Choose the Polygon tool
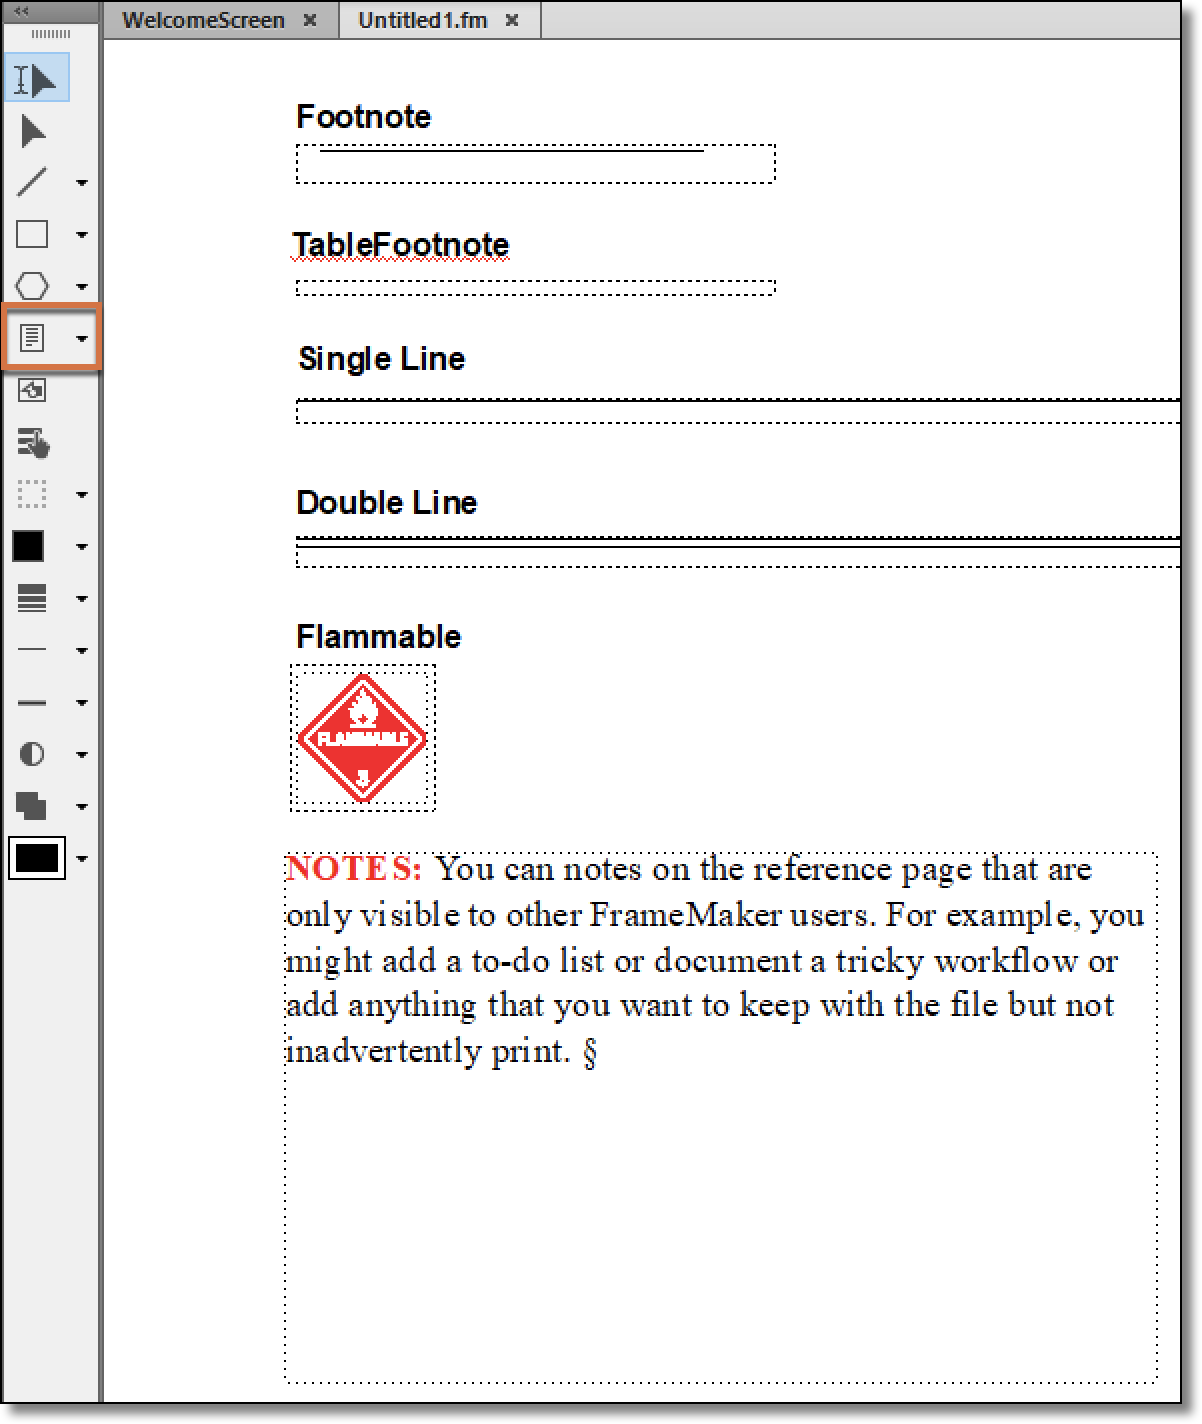This screenshot has height=1424, width=1202. 33,286
